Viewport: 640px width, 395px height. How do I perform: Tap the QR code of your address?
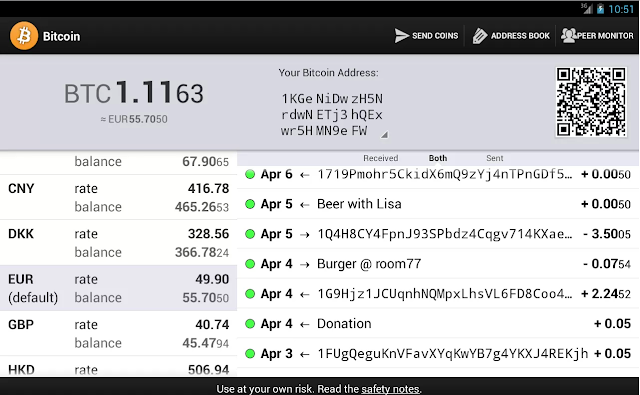591,102
